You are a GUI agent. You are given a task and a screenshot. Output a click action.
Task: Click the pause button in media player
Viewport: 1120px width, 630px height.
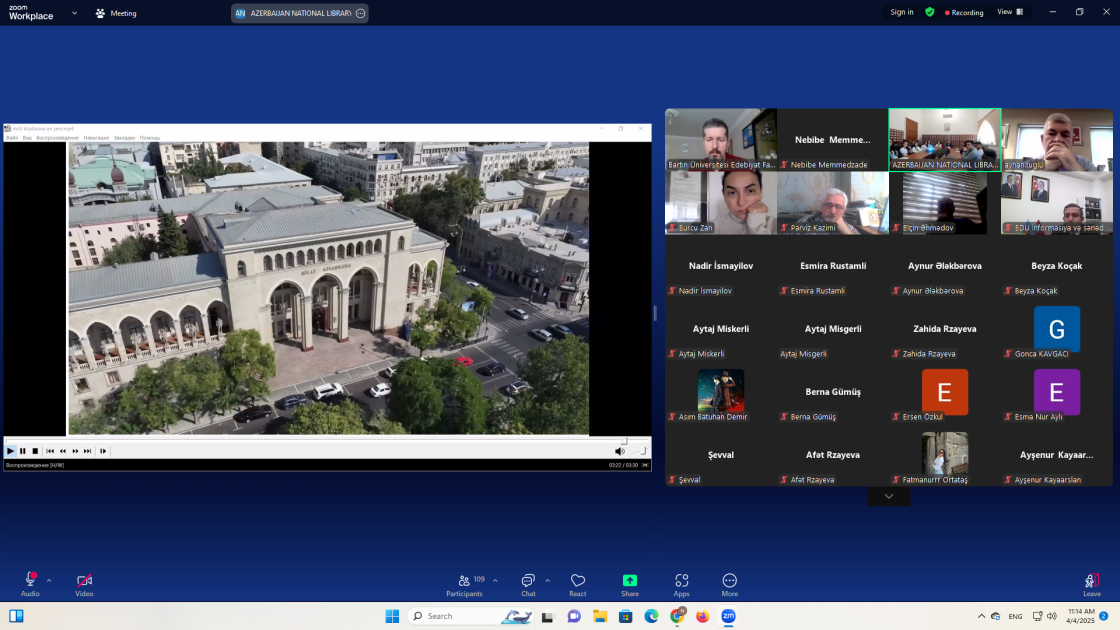[23, 451]
